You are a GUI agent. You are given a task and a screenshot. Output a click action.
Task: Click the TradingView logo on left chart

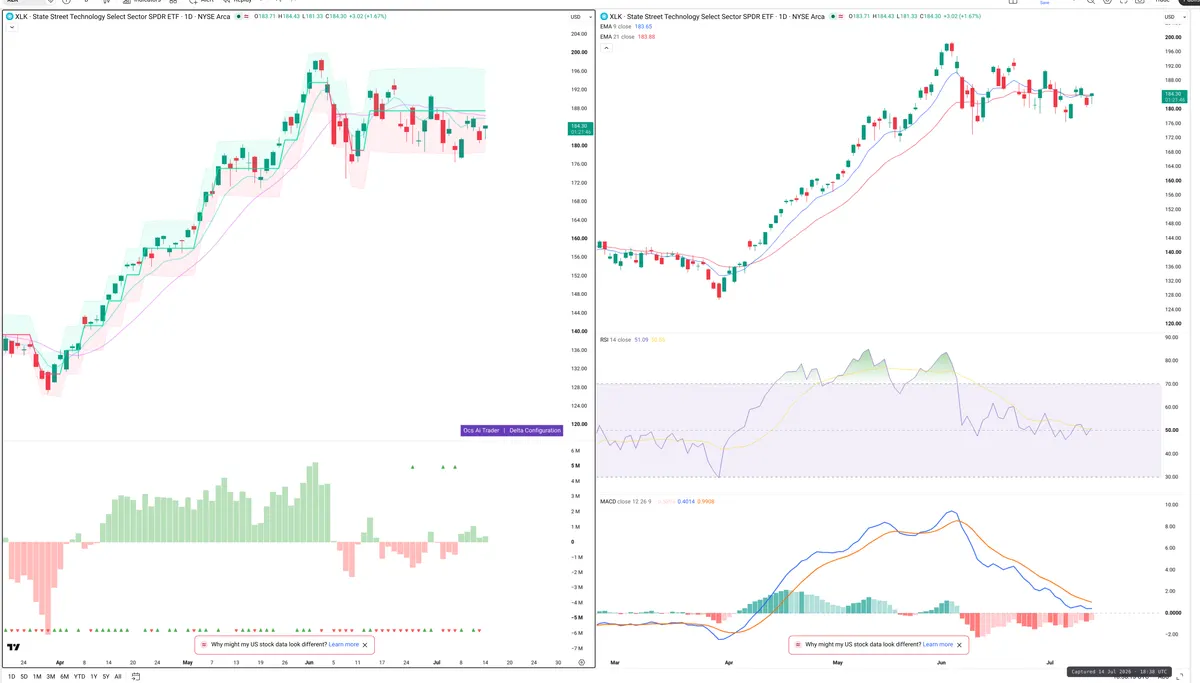(x=13, y=648)
